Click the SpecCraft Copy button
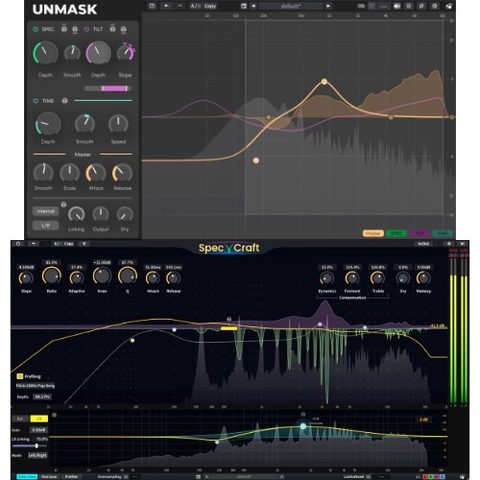The width and height of the screenshot is (480, 480). [x=69, y=244]
